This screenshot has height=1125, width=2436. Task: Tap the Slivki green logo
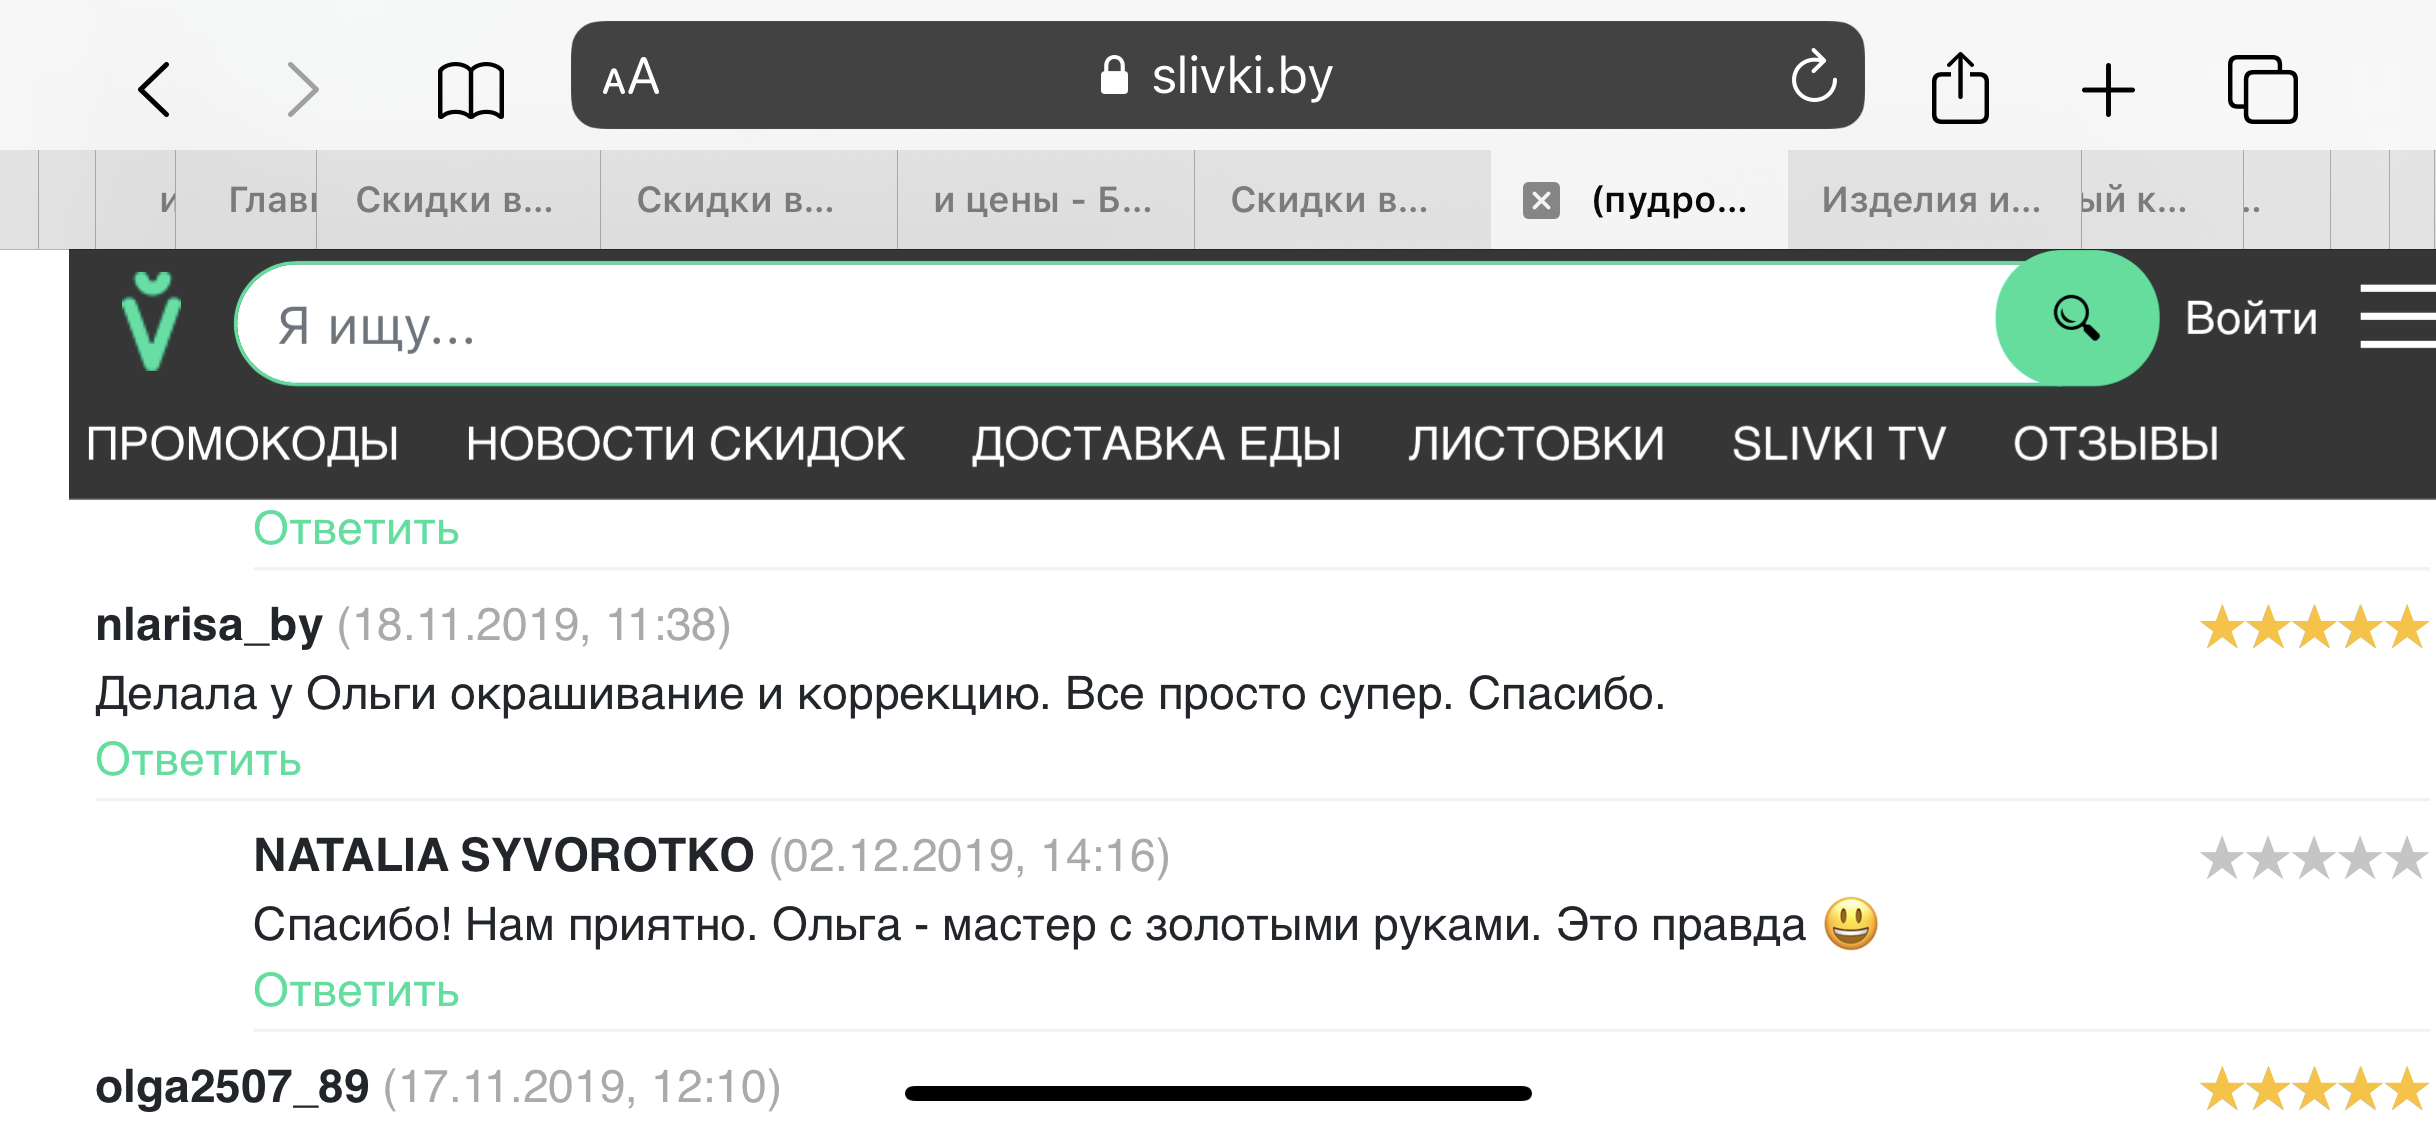click(x=152, y=321)
